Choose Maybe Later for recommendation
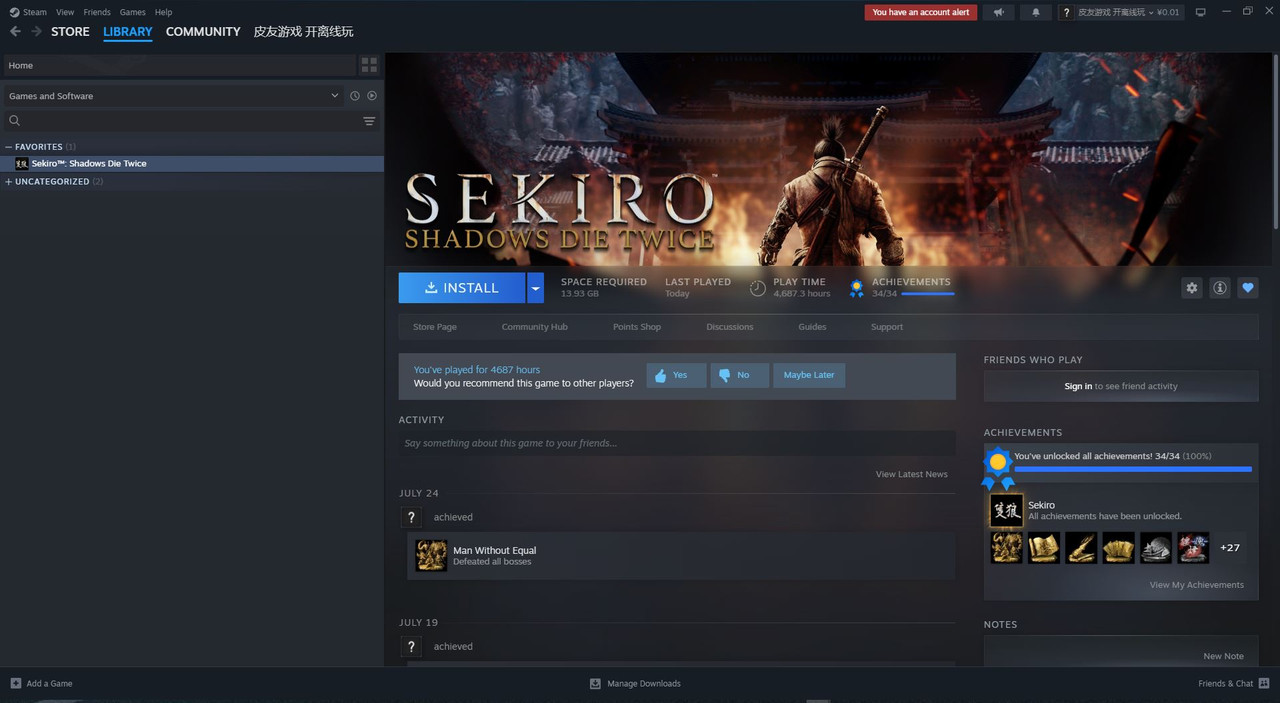The width and height of the screenshot is (1280, 703). tap(809, 375)
